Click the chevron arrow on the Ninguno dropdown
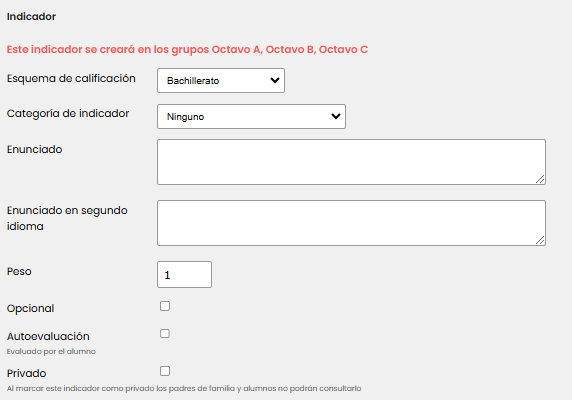 pos(336,116)
